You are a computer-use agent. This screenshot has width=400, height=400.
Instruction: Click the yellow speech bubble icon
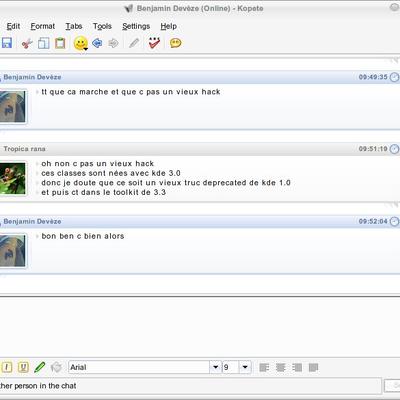(x=176, y=43)
